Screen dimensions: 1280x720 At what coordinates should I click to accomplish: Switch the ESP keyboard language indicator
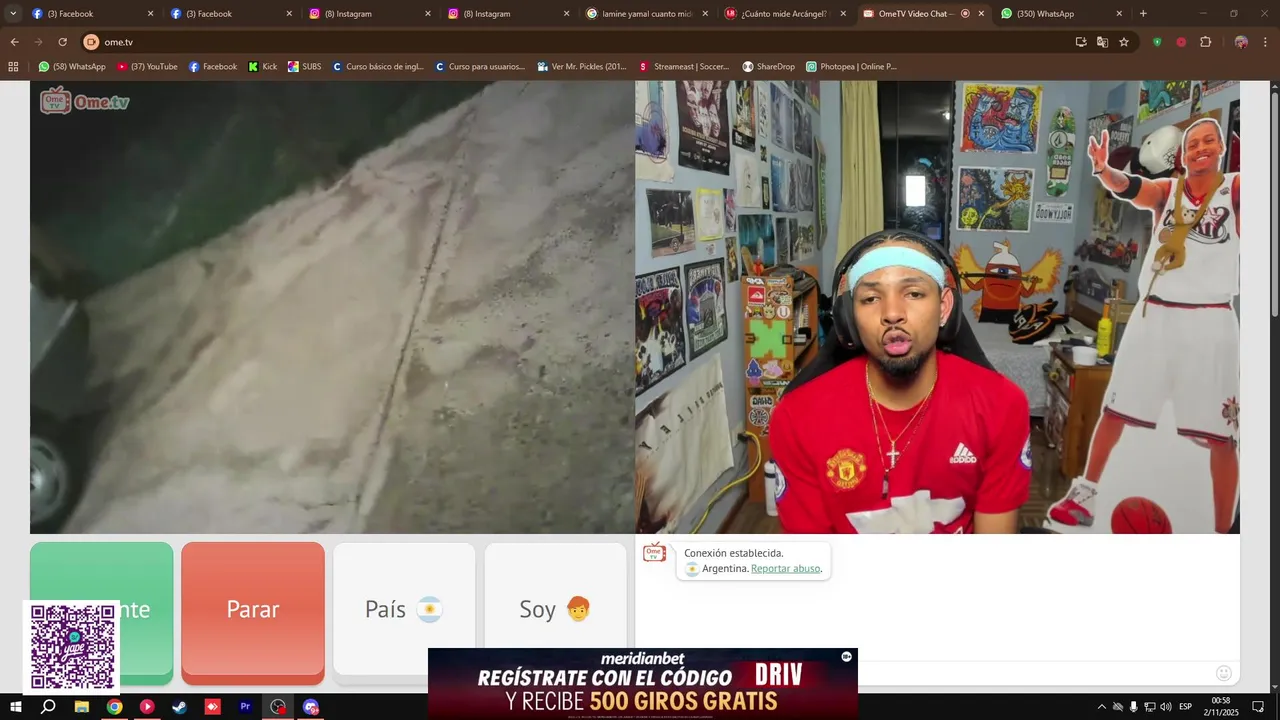1185,707
